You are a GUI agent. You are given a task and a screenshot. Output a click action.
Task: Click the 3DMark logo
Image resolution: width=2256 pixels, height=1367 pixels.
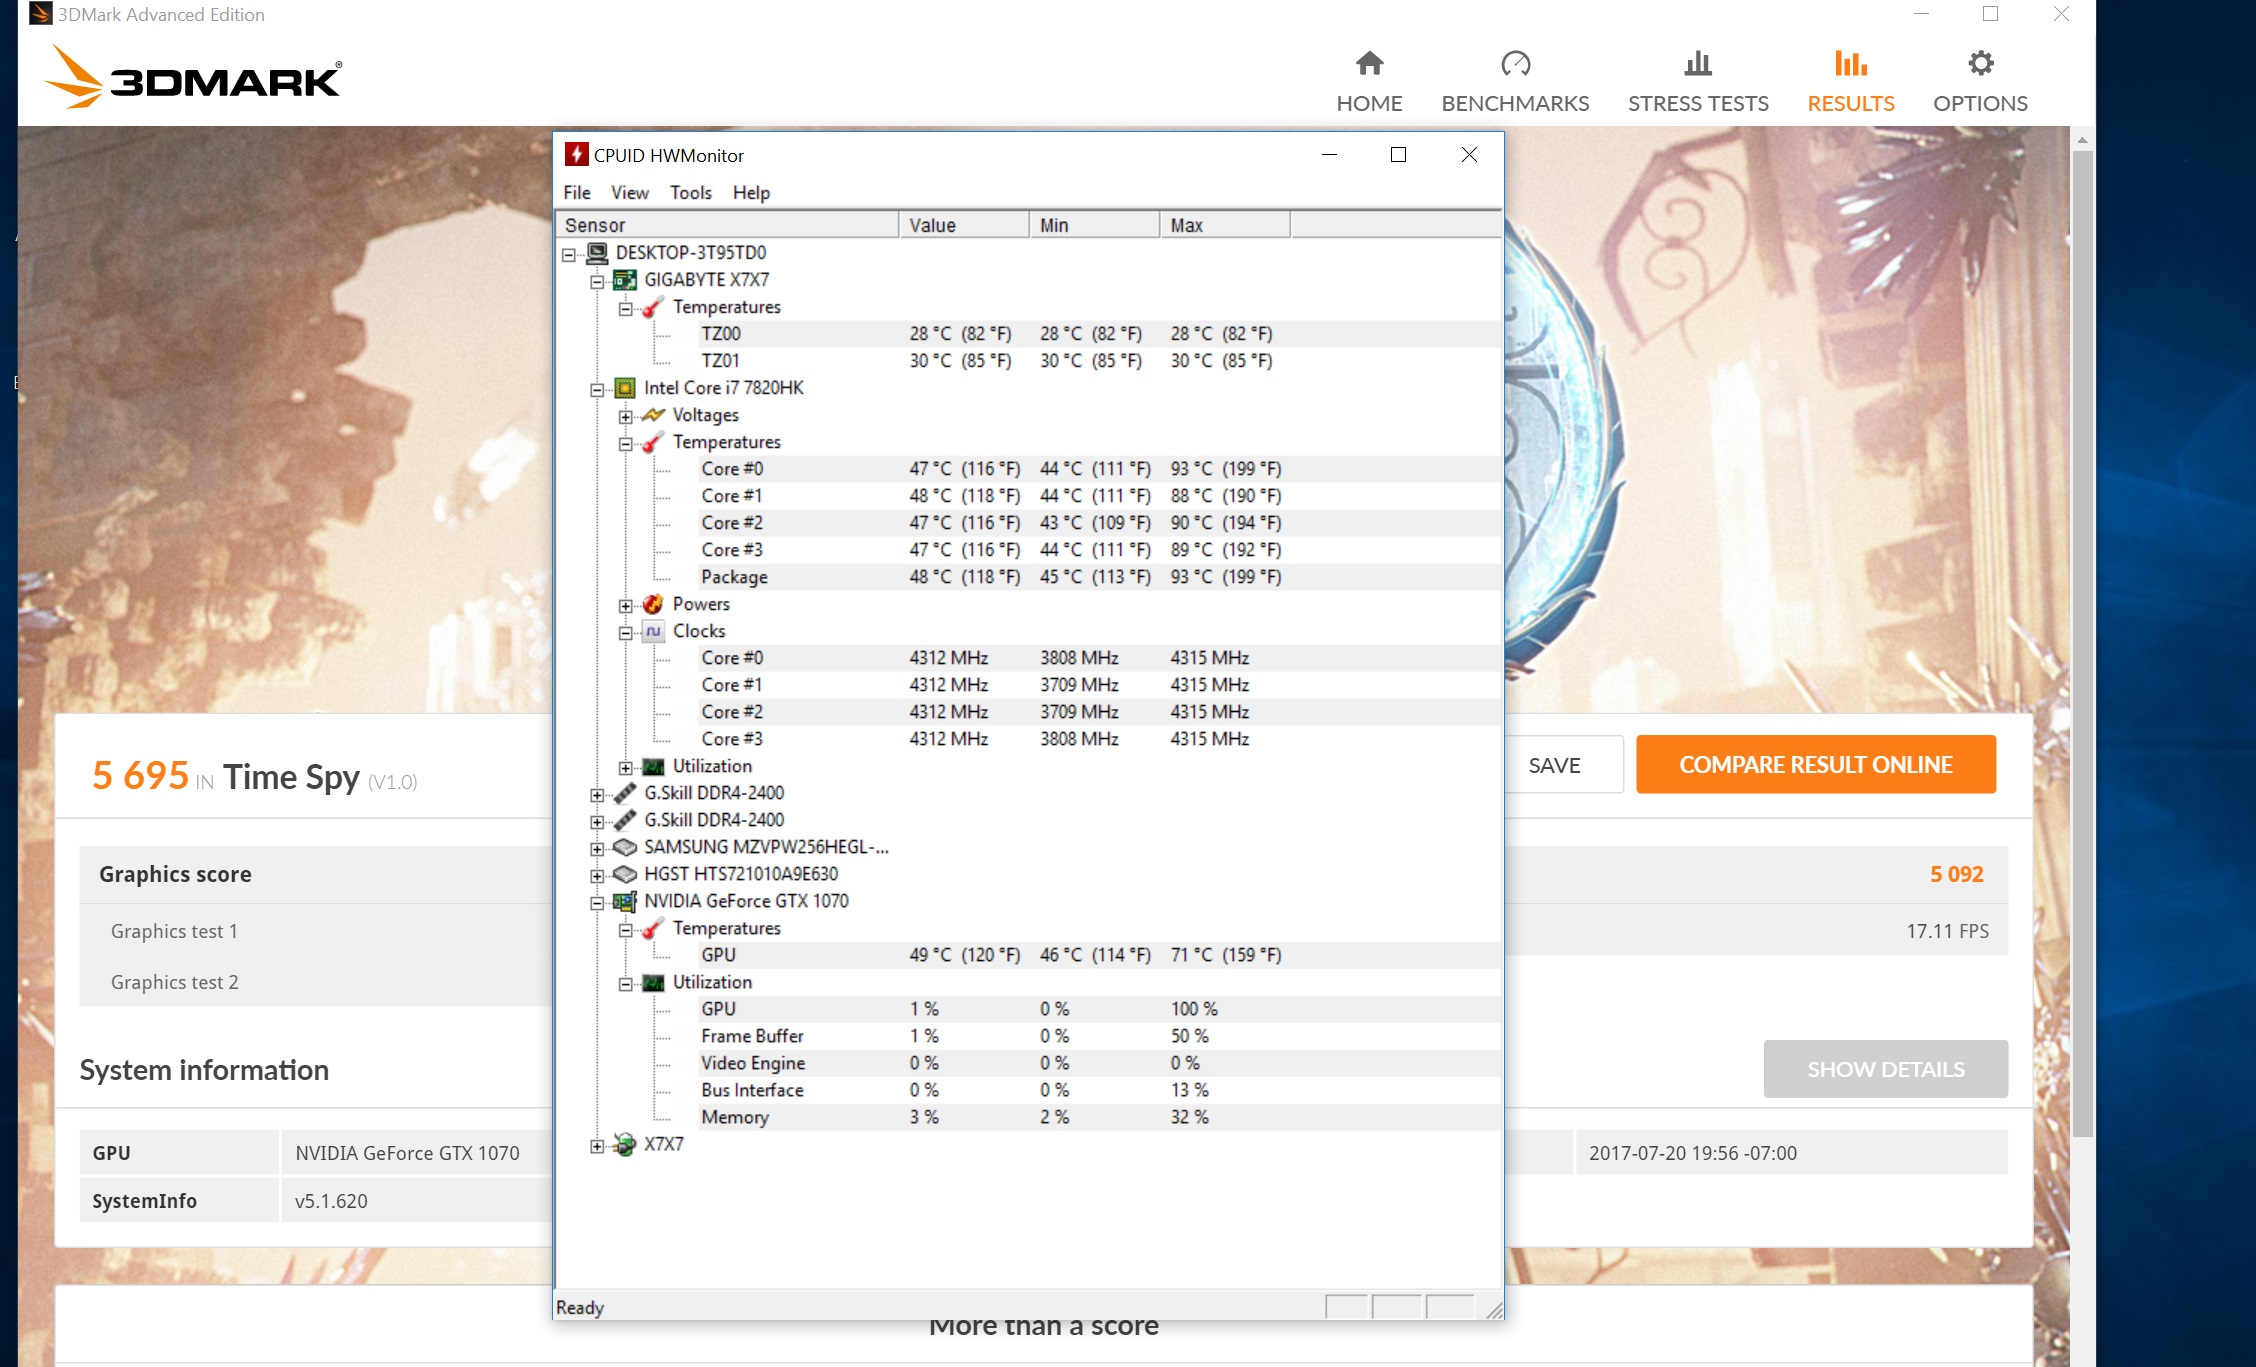point(193,77)
